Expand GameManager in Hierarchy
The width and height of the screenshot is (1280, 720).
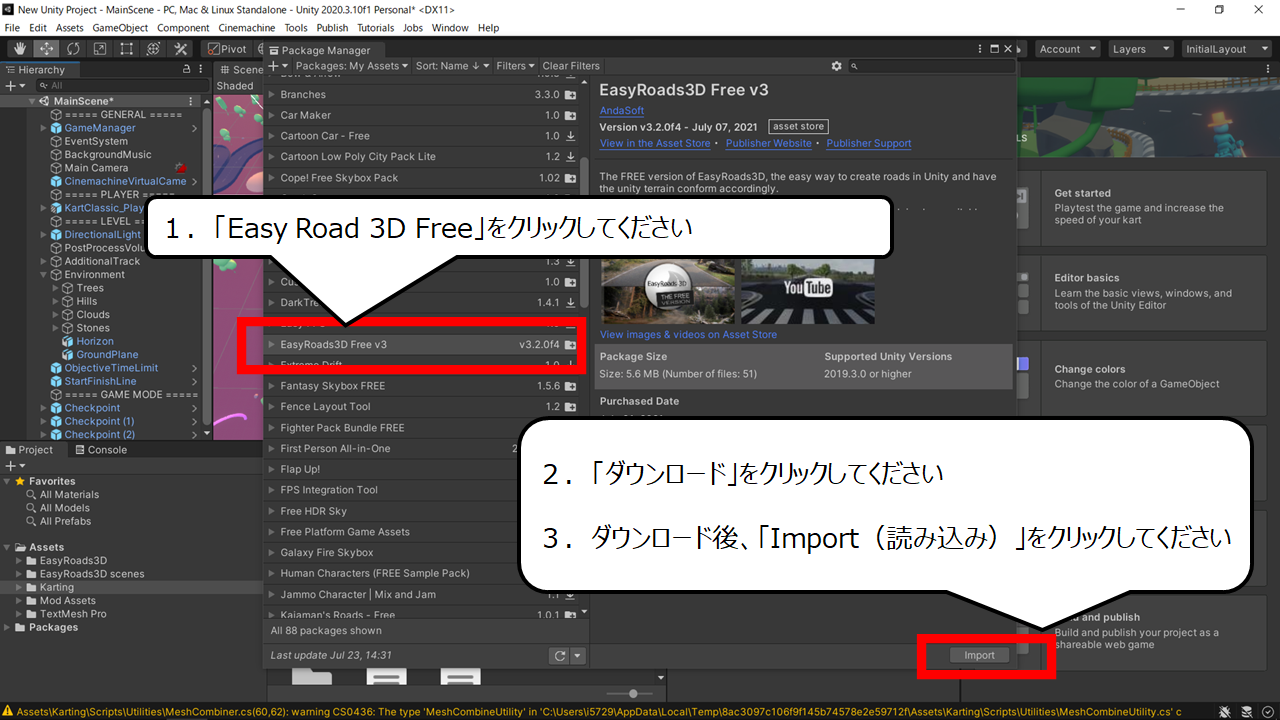click(x=44, y=128)
